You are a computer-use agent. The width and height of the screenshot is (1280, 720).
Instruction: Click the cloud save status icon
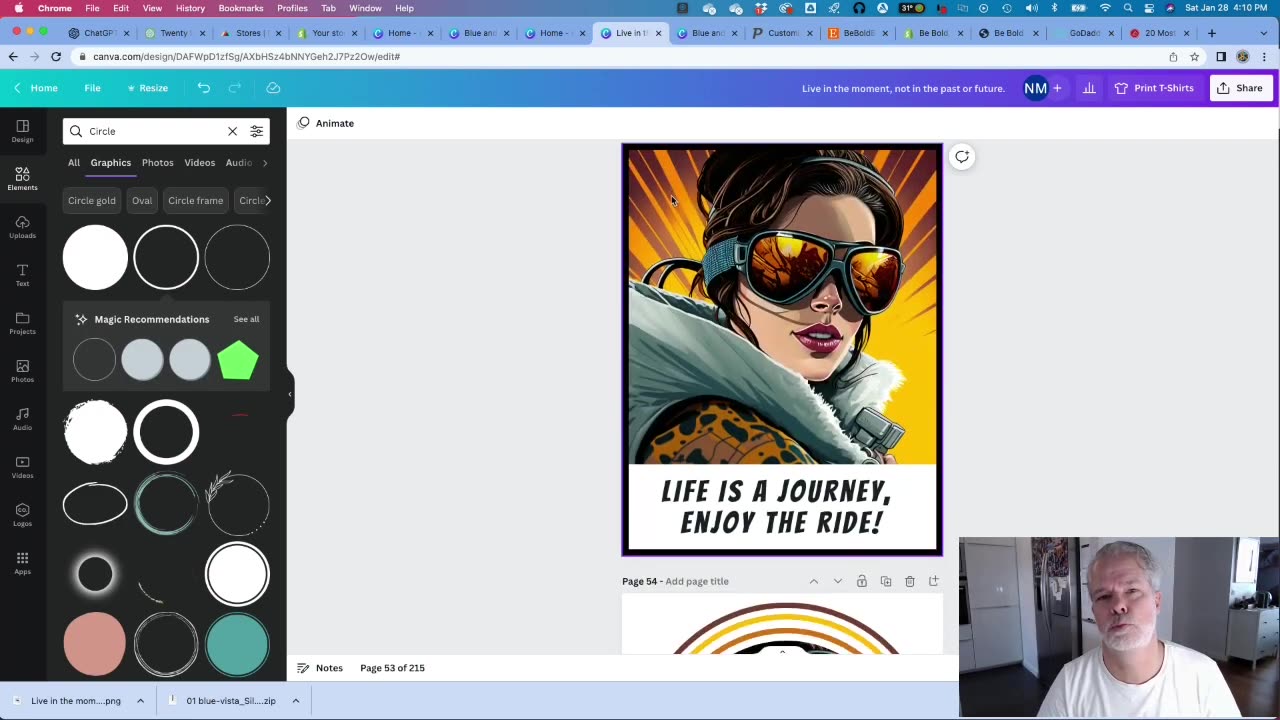[x=273, y=88]
